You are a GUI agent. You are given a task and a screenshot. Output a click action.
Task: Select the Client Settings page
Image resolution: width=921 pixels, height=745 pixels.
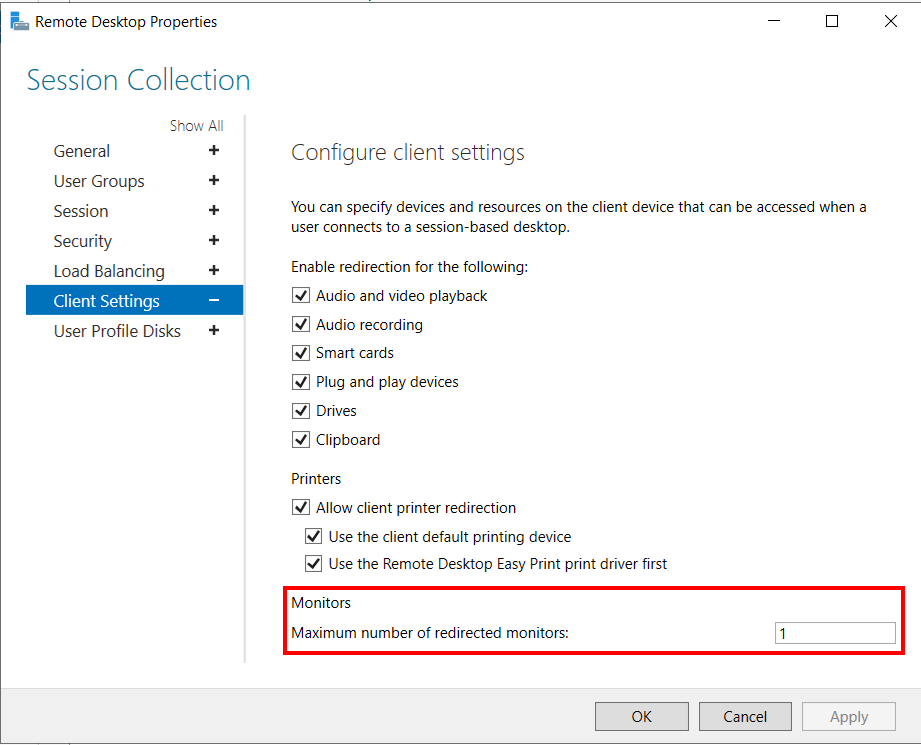(135, 300)
